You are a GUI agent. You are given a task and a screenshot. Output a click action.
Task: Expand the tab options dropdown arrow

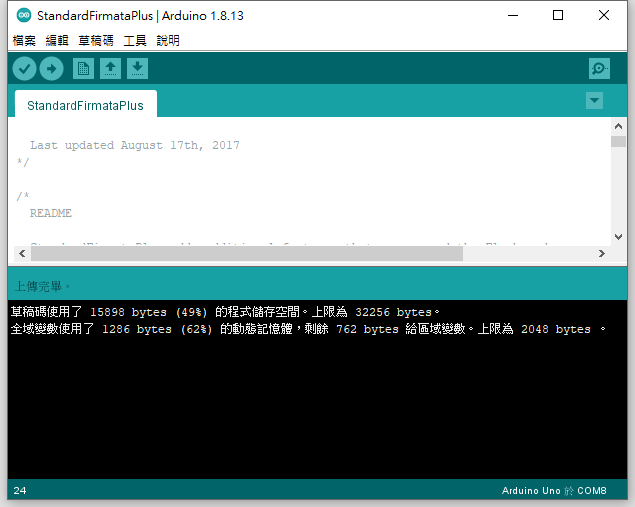click(594, 100)
